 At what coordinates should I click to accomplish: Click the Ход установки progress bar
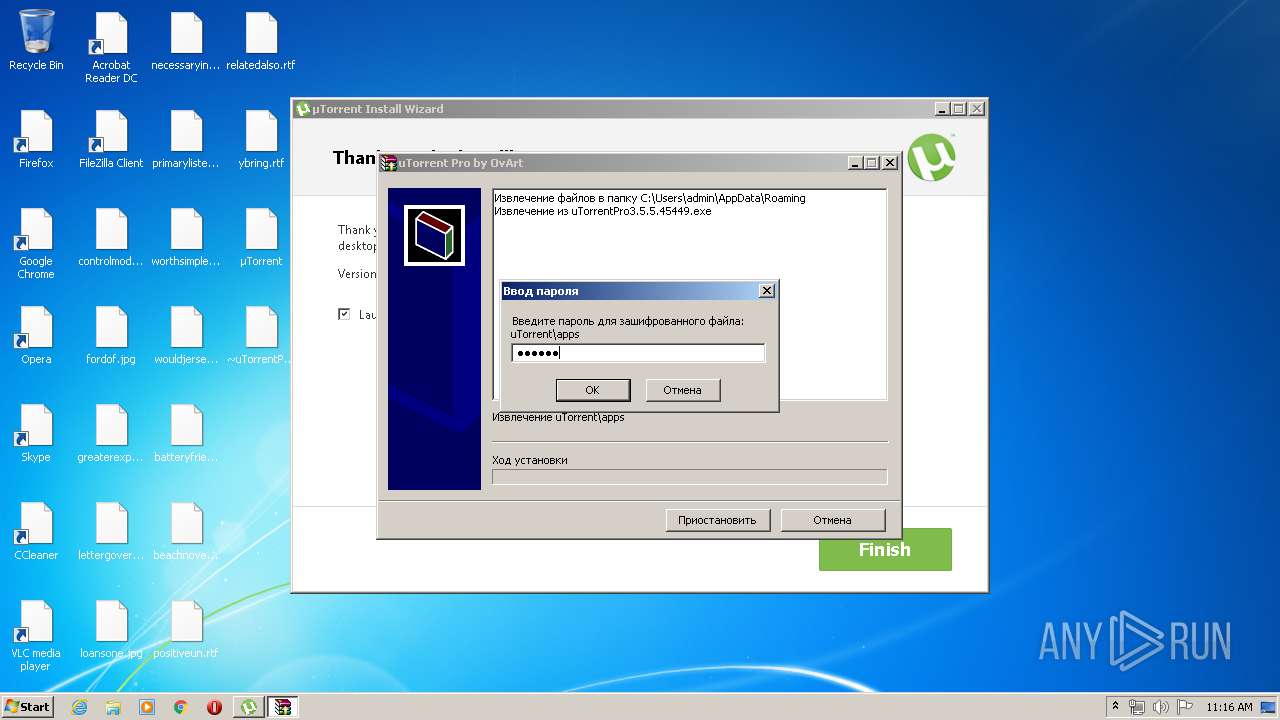point(690,477)
